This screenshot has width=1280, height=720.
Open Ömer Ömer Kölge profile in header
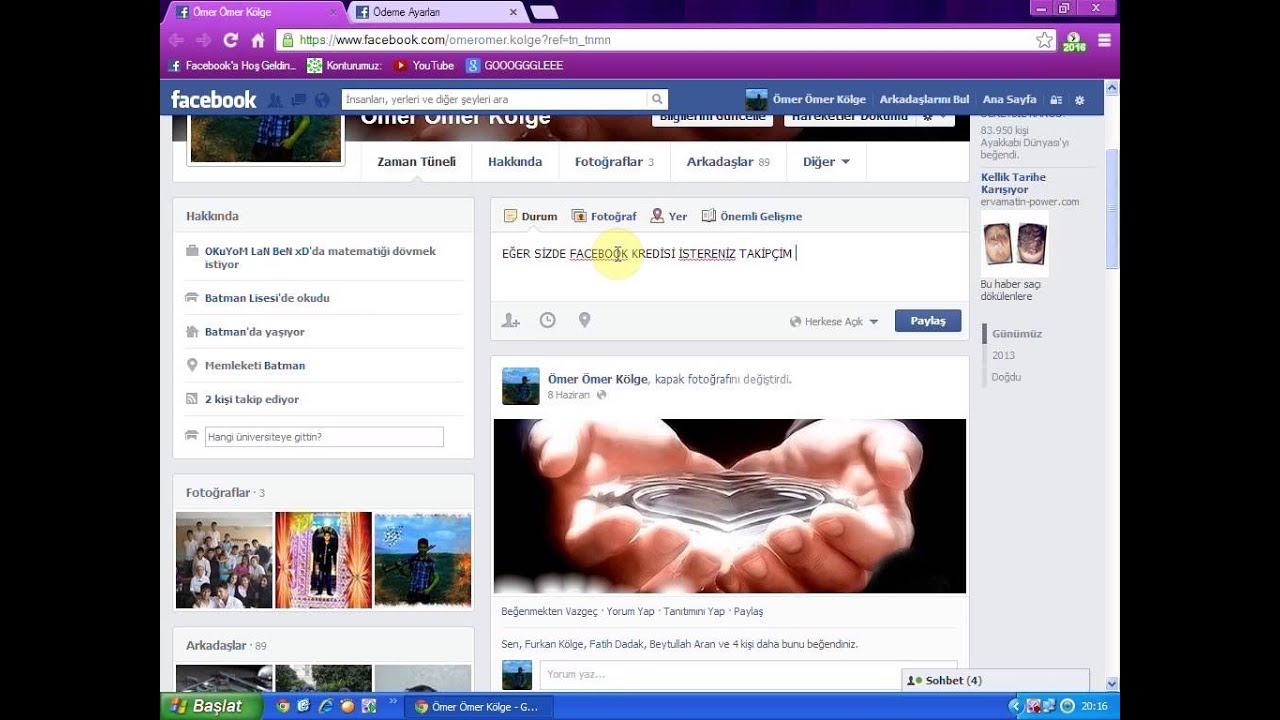(x=806, y=100)
